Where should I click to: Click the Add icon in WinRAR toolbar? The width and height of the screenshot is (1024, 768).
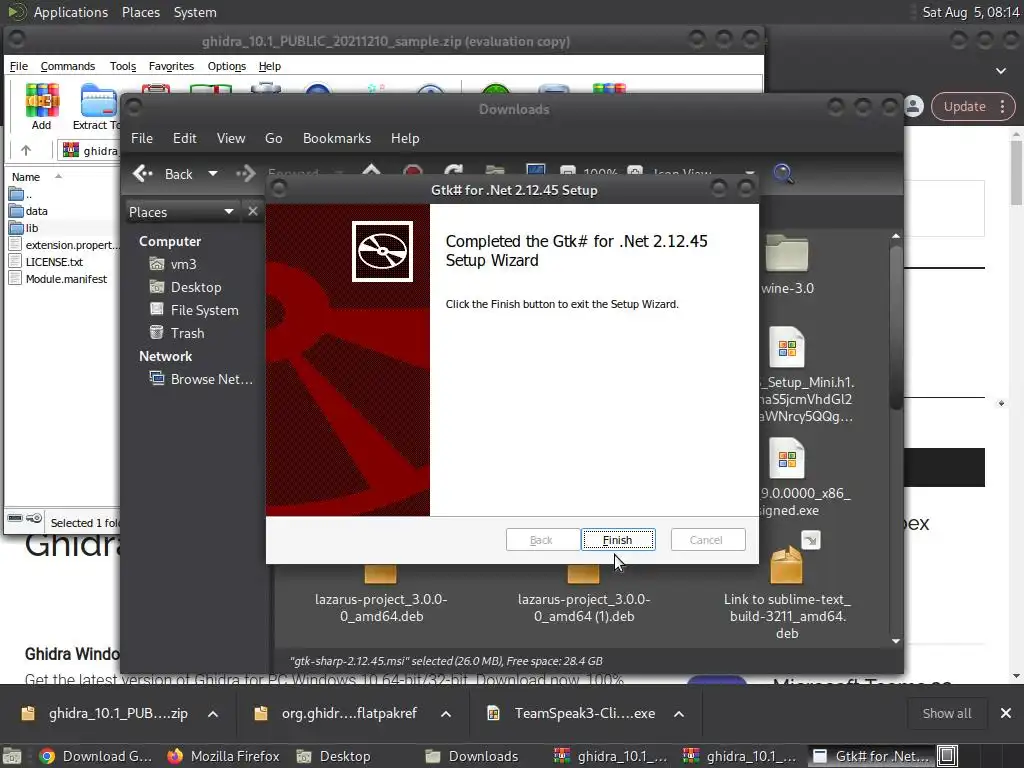click(42, 106)
